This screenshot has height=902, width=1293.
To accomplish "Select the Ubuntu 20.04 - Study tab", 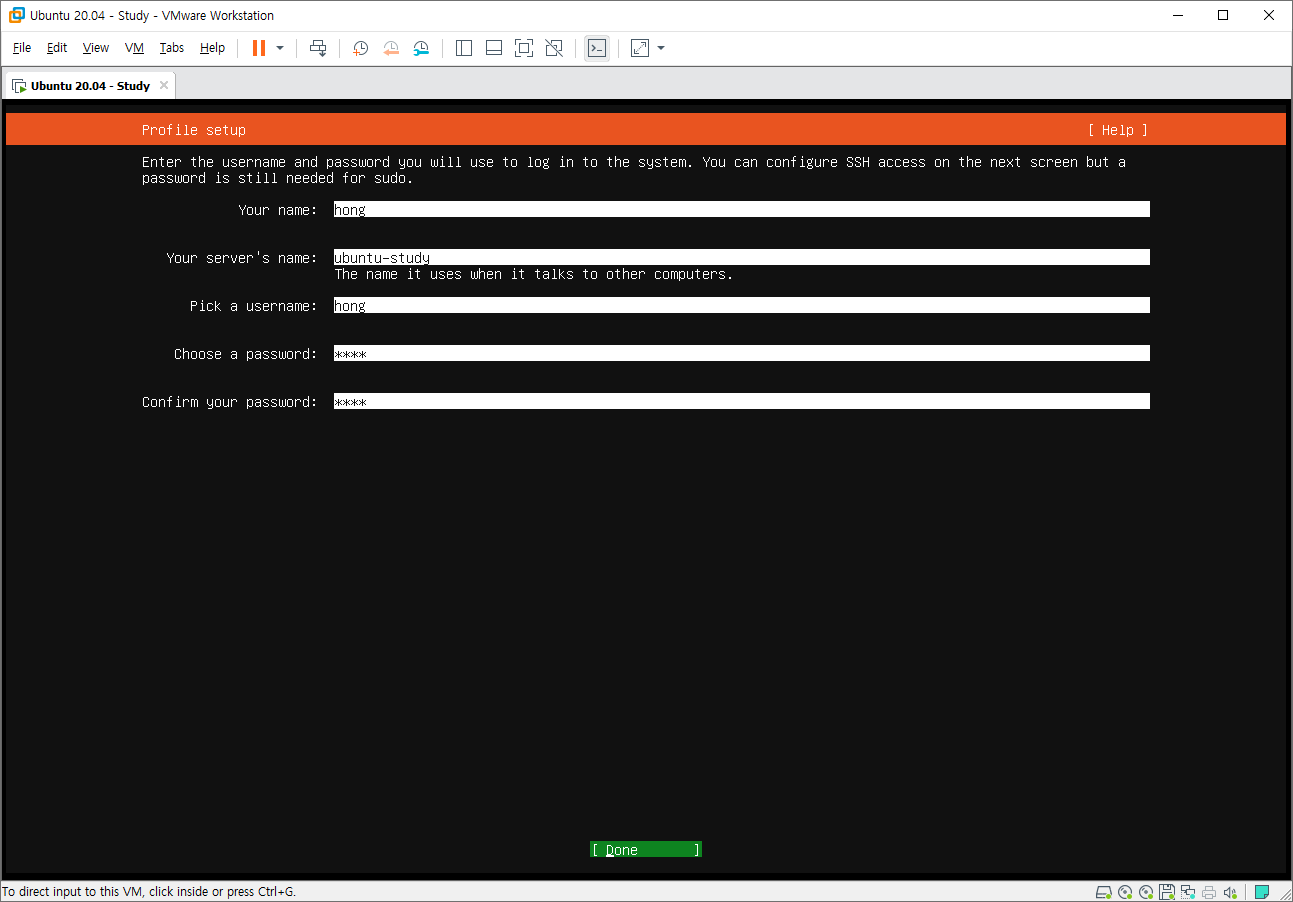I will click(90, 86).
